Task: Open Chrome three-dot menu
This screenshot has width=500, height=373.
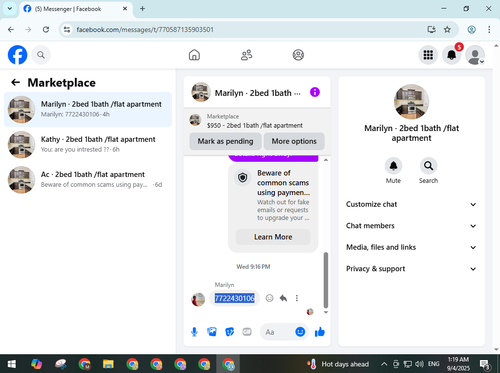Action: (x=489, y=29)
